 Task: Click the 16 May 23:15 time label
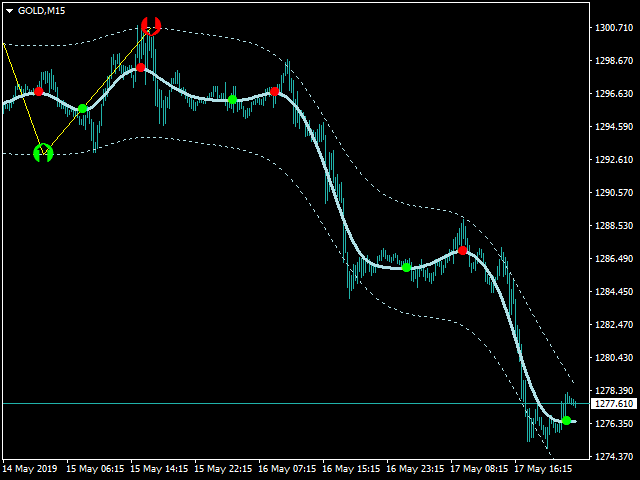click(x=415, y=469)
